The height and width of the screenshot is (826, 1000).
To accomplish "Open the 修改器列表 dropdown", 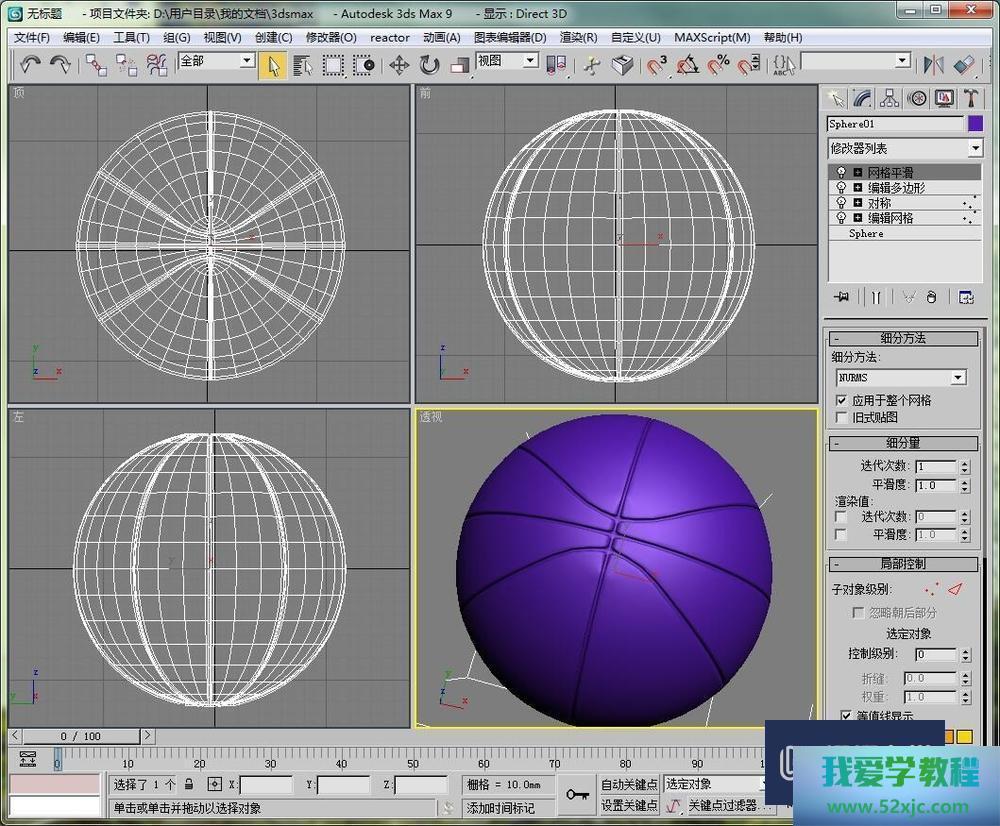I will 975,148.
